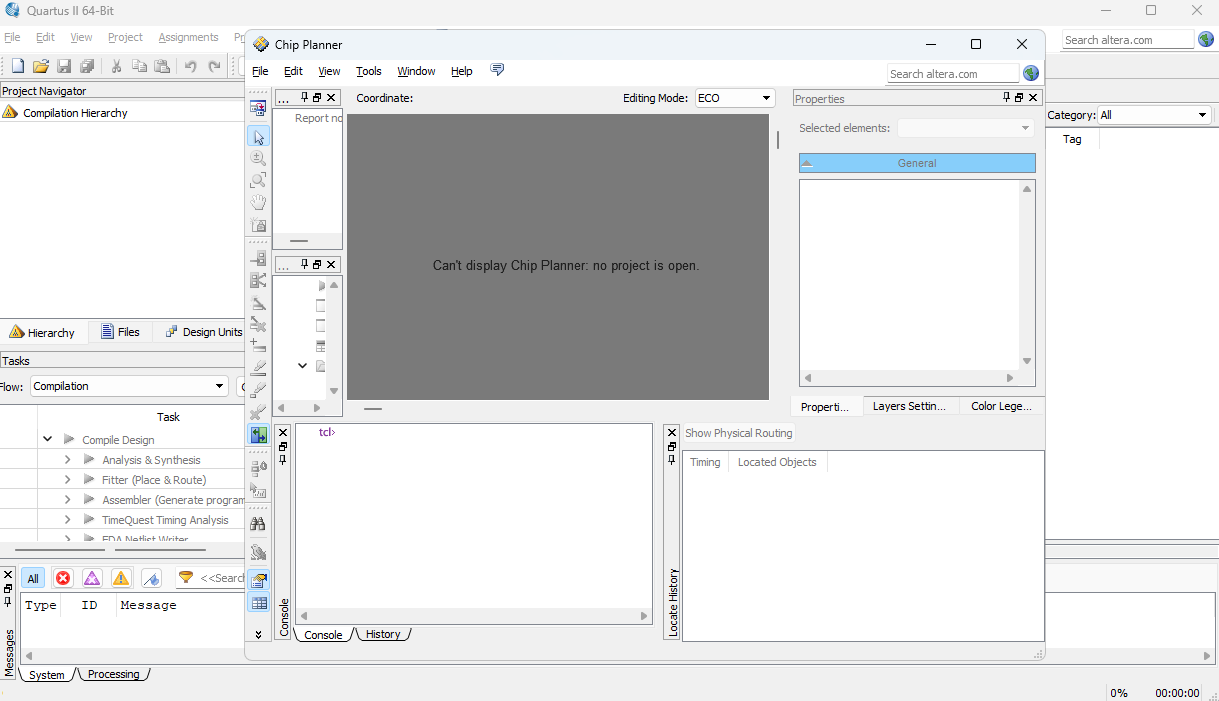The width and height of the screenshot is (1219, 701).
Task: Click the binoculars Find icon
Action: (258, 523)
